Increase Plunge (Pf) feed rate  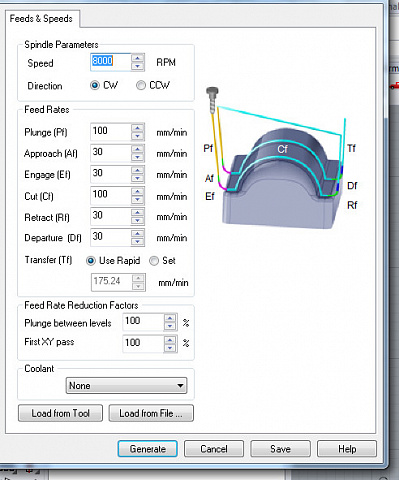(x=137, y=128)
